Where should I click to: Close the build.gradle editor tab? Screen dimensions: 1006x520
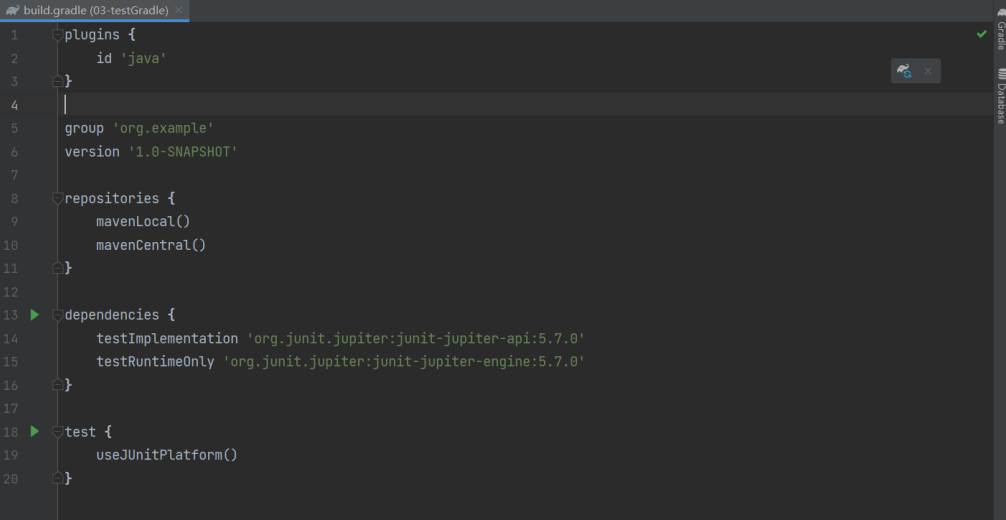[x=178, y=10]
